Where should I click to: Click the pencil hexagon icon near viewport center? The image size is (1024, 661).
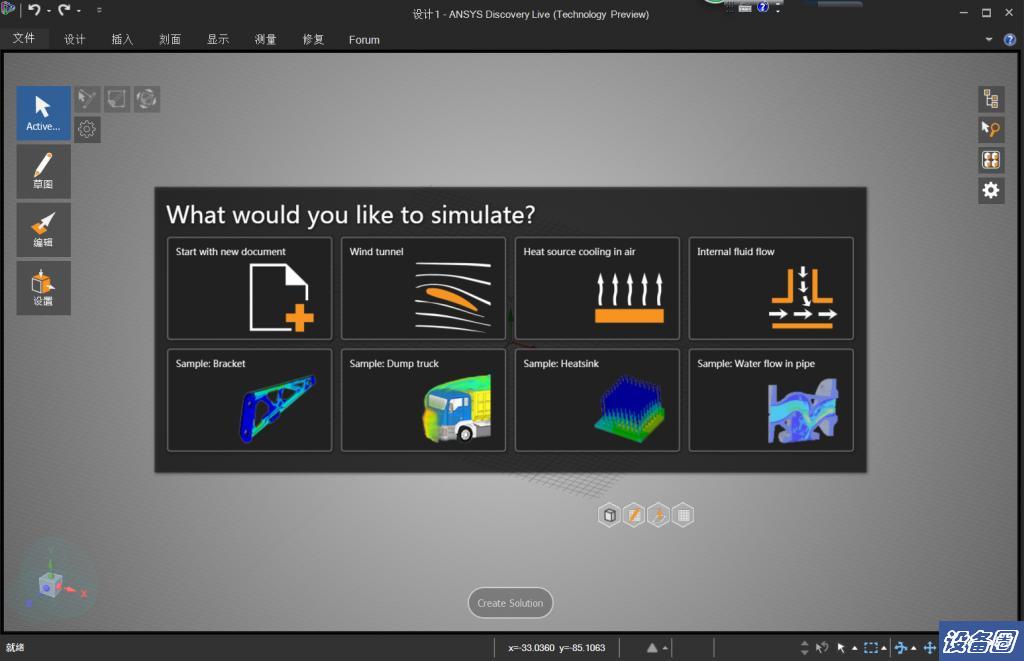634,515
